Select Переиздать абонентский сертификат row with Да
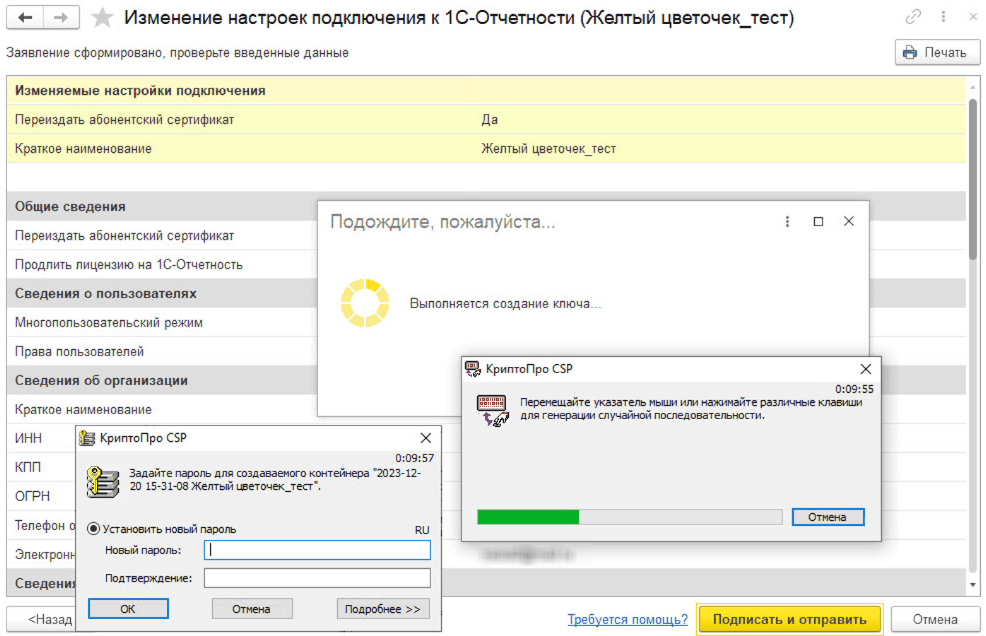 point(486,120)
